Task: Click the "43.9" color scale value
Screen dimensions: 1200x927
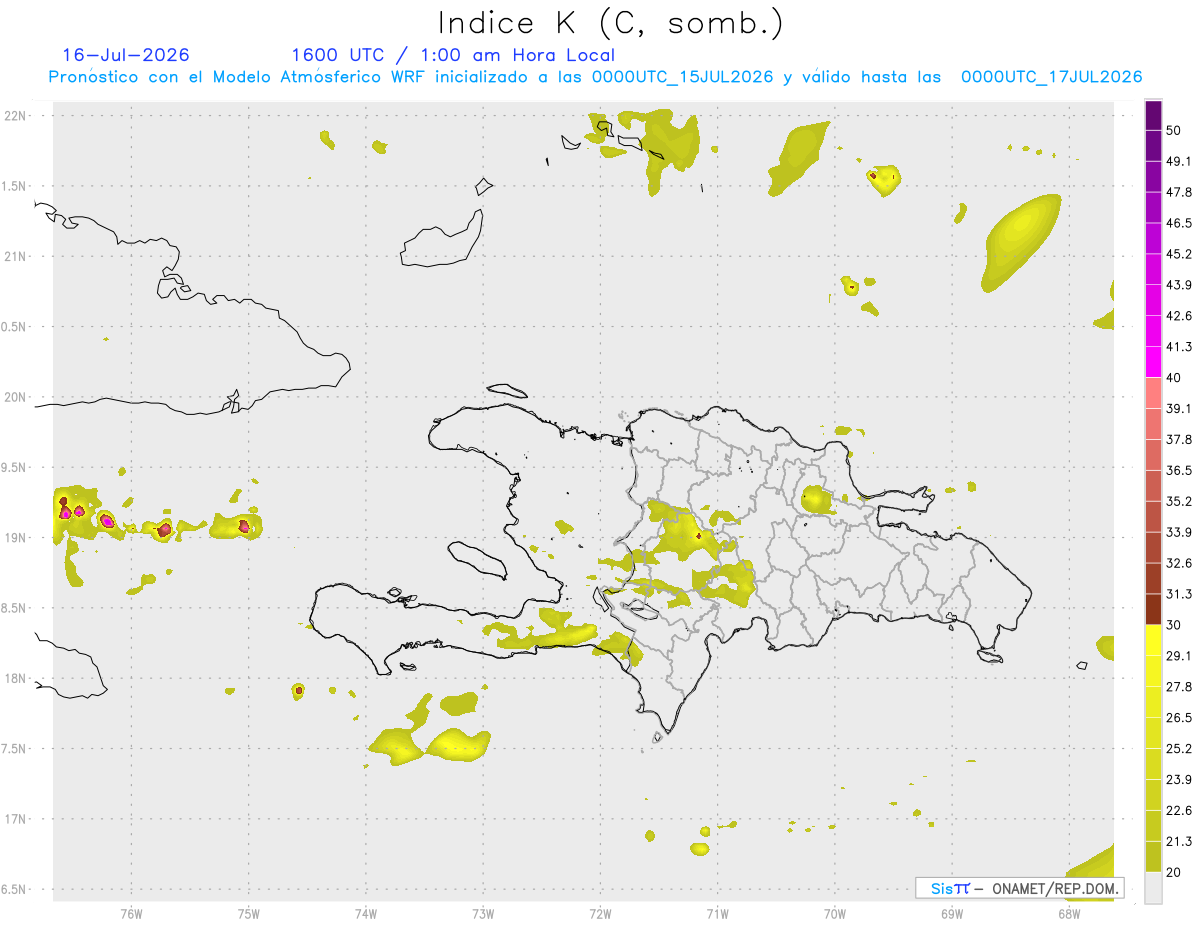Action: 1180,285
